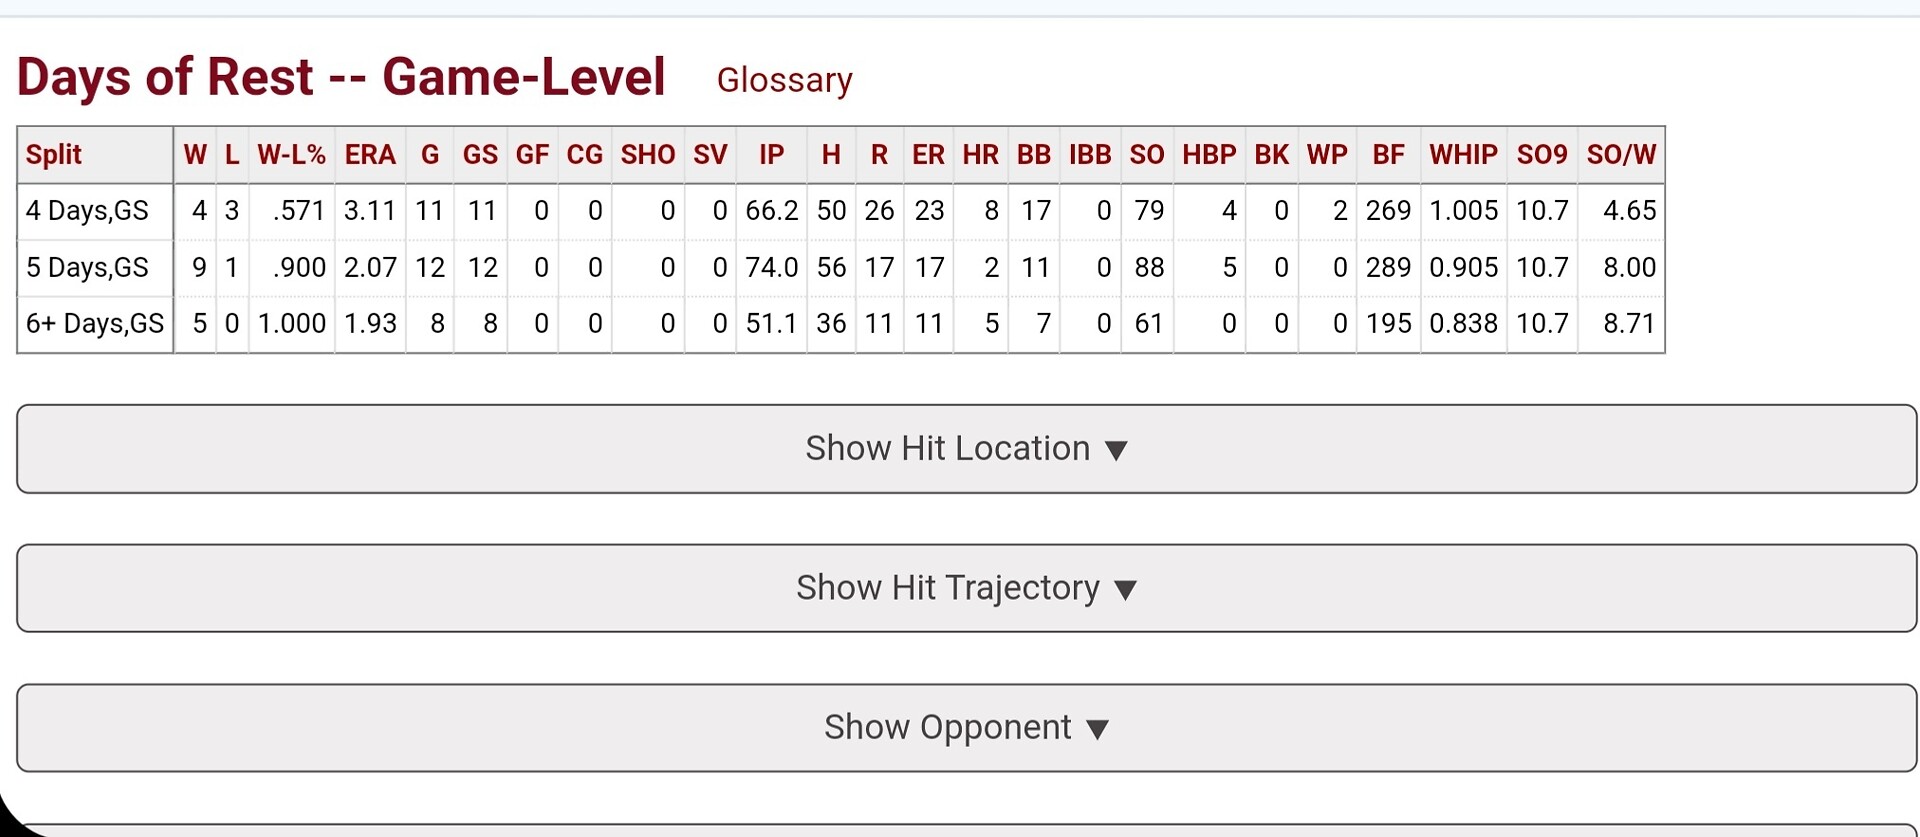
Task: Sort by W-L% column header
Action: [291, 155]
